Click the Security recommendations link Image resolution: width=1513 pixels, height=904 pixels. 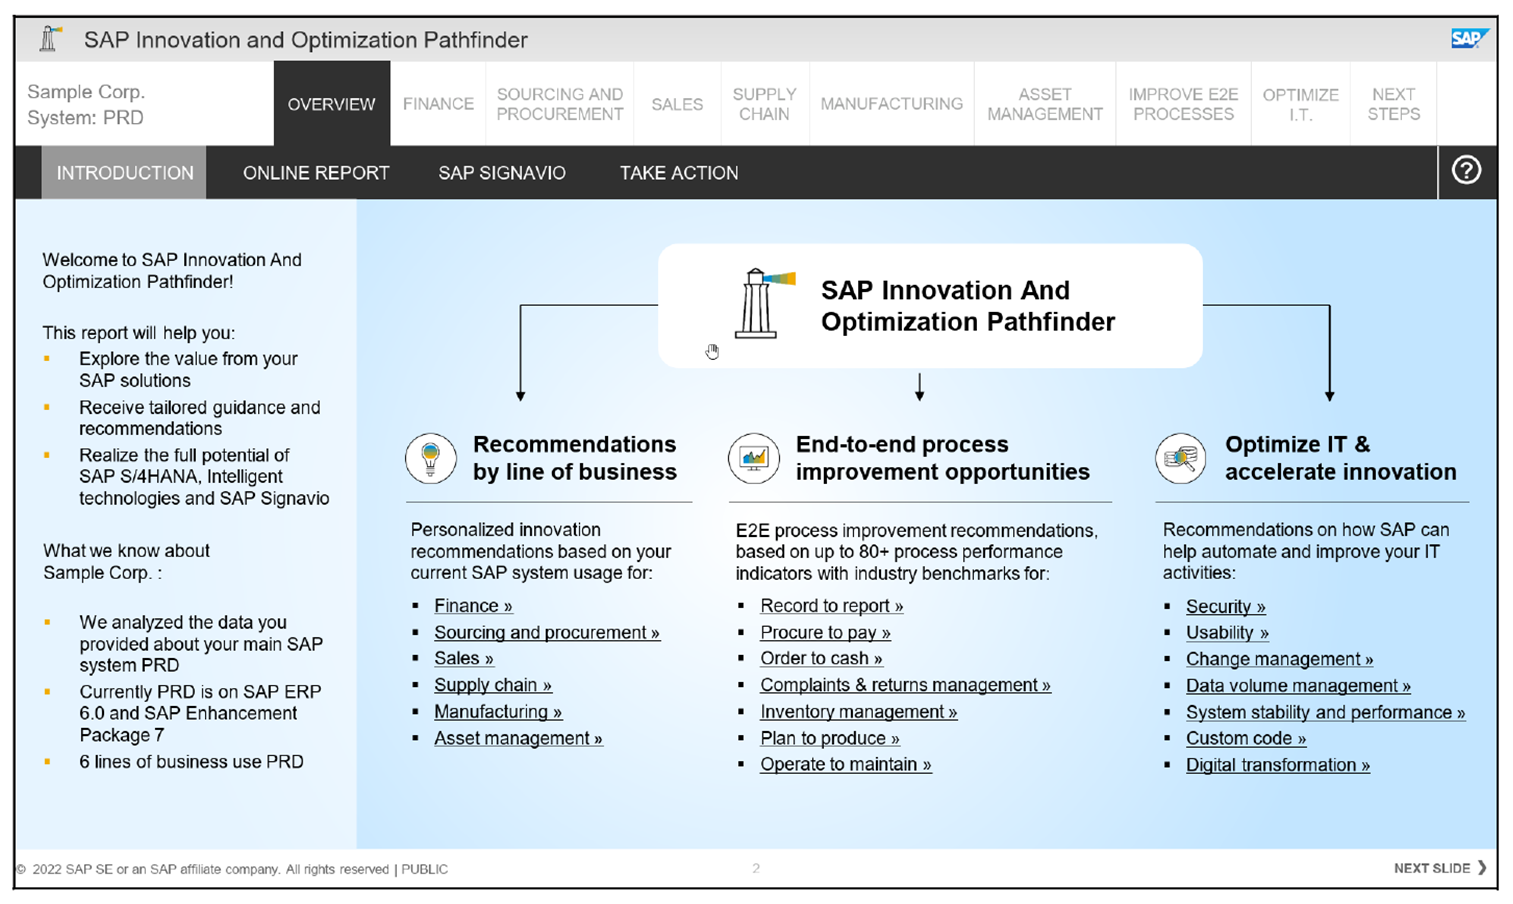(1224, 605)
